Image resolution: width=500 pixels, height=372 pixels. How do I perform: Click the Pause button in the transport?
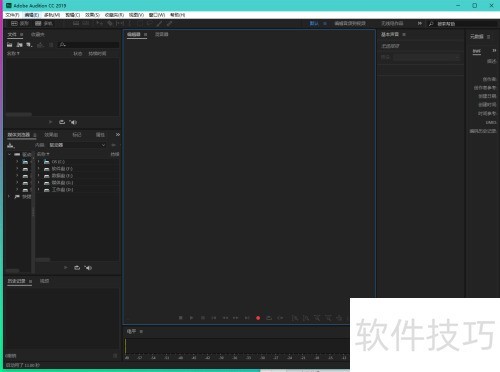(203, 318)
